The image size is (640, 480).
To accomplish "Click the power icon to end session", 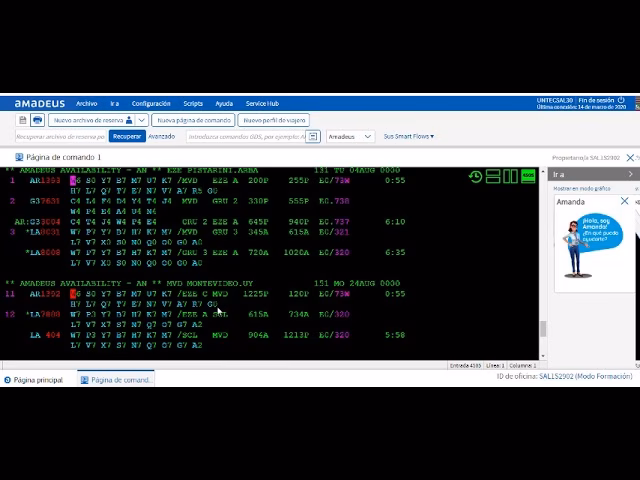I will click(621, 100).
